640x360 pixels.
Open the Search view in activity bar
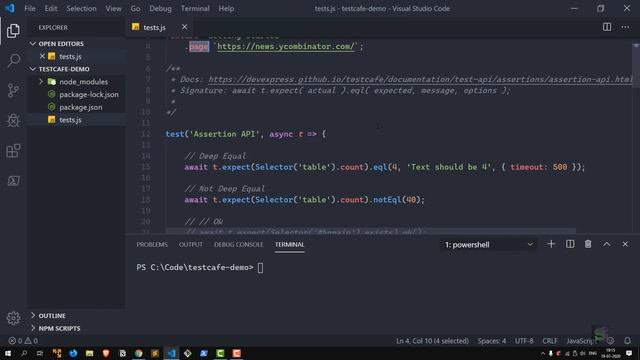coord(13,61)
